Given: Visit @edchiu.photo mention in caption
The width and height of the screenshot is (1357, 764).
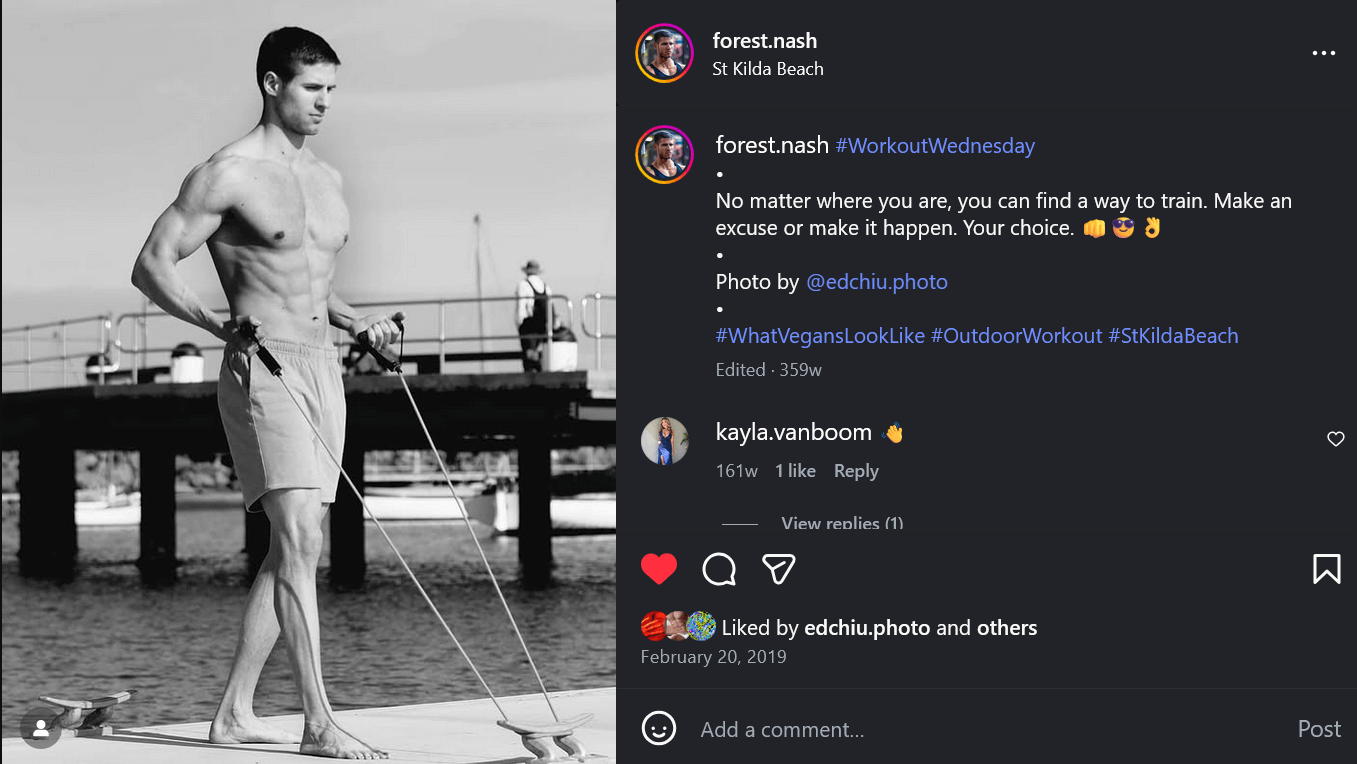Looking at the screenshot, I should (x=876, y=282).
